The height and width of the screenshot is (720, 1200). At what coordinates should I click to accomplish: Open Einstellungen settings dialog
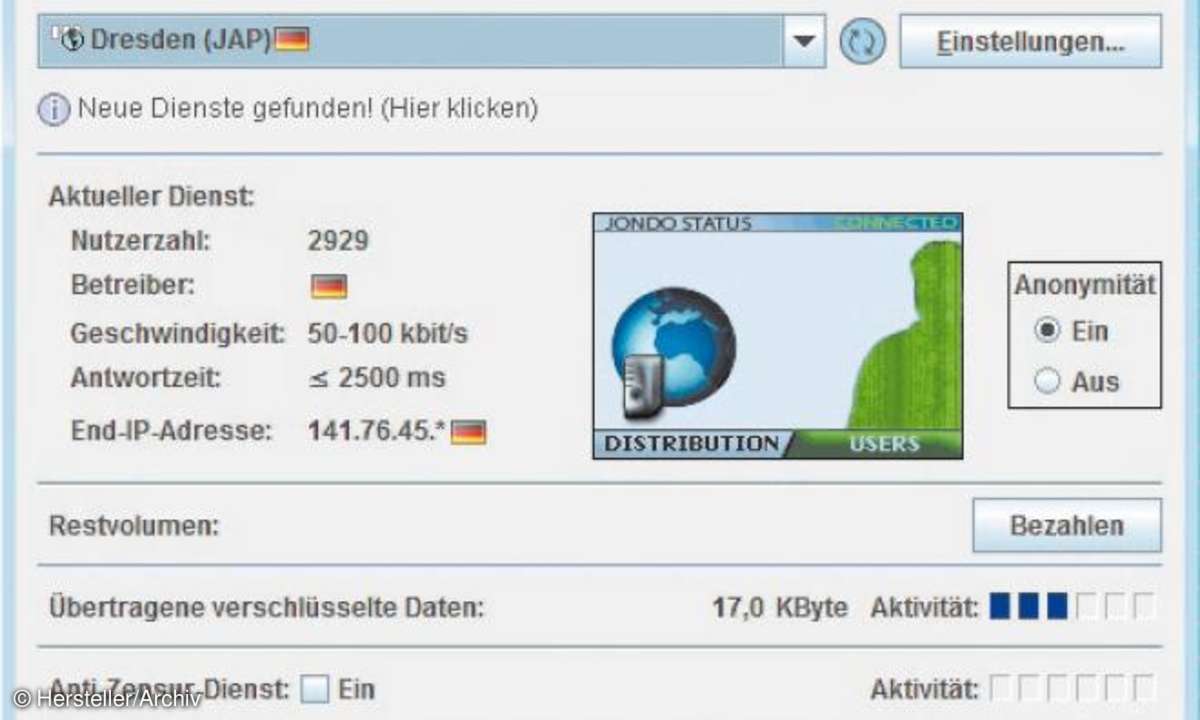tap(1030, 42)
